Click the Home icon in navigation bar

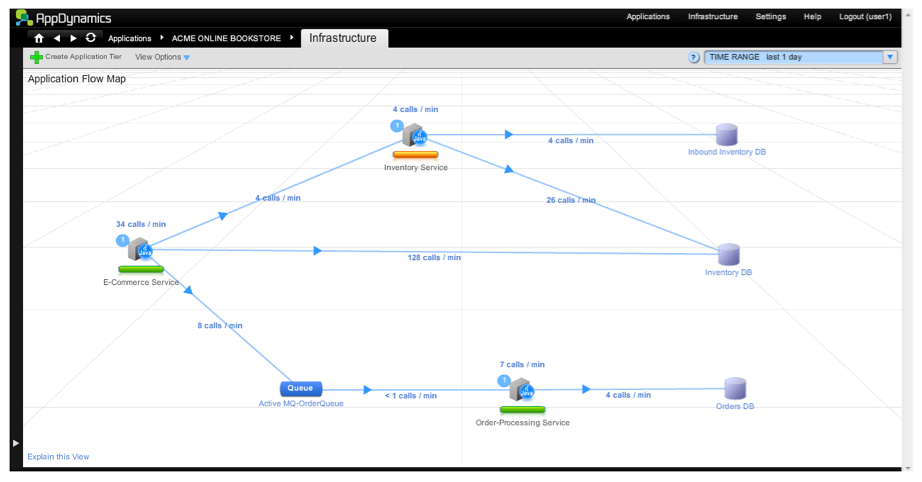click(39, 38)
